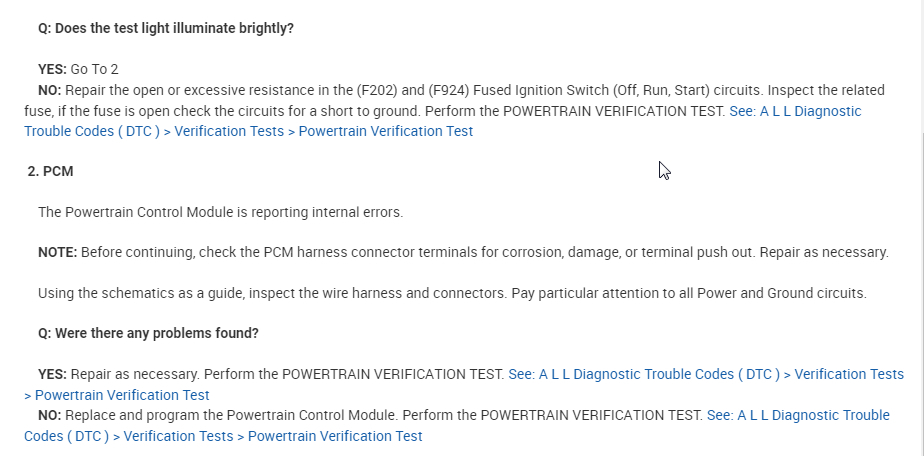
Task: Click the sentence about PCM reporting internal errors
Action: 220,212
